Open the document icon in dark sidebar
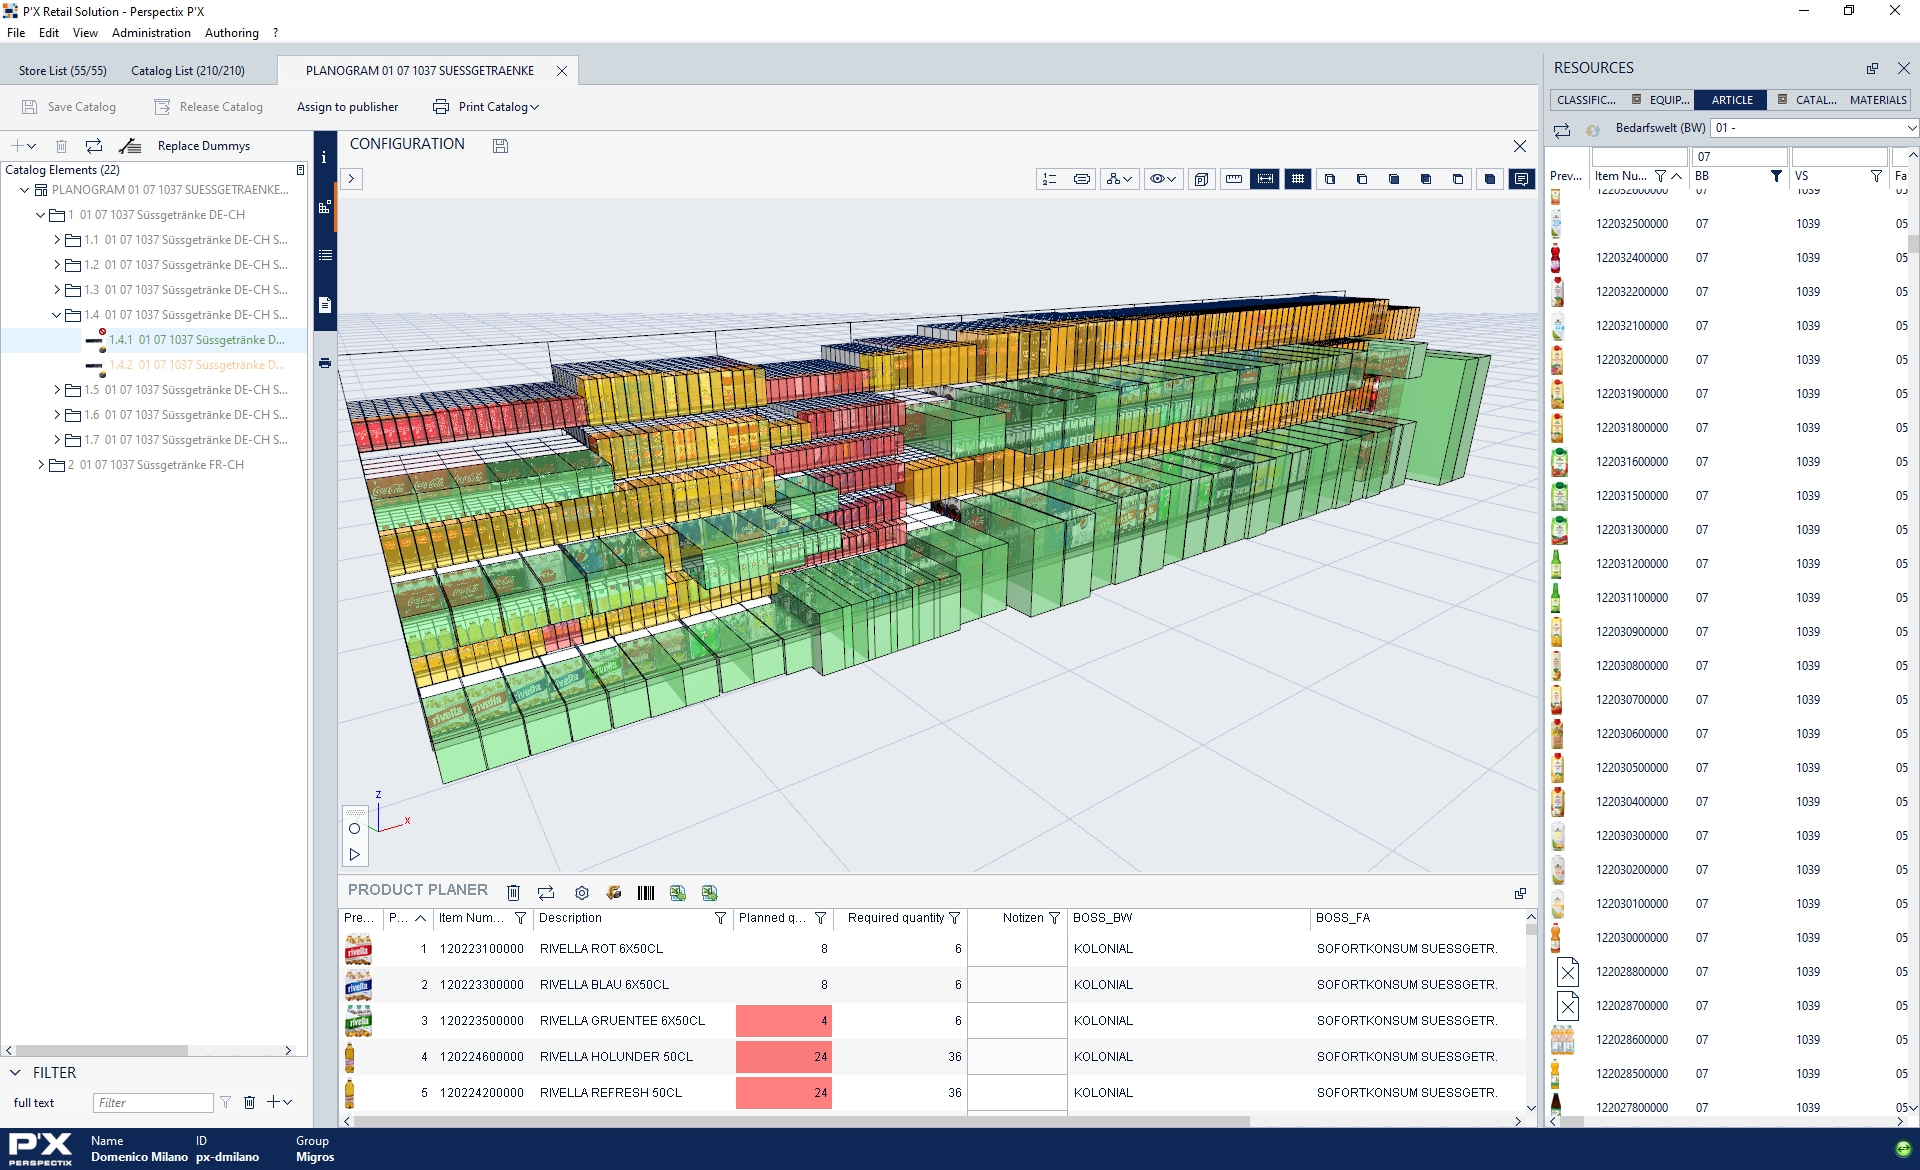 point(325,305)
